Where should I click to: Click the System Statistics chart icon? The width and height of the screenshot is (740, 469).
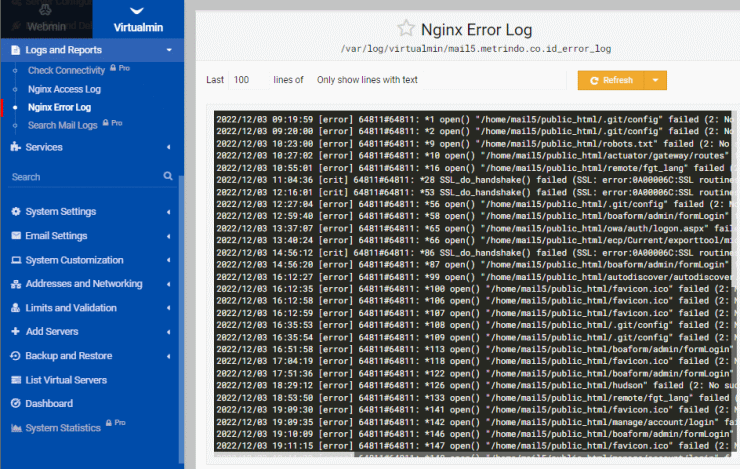pyautogui.click(x=17, y=428)
